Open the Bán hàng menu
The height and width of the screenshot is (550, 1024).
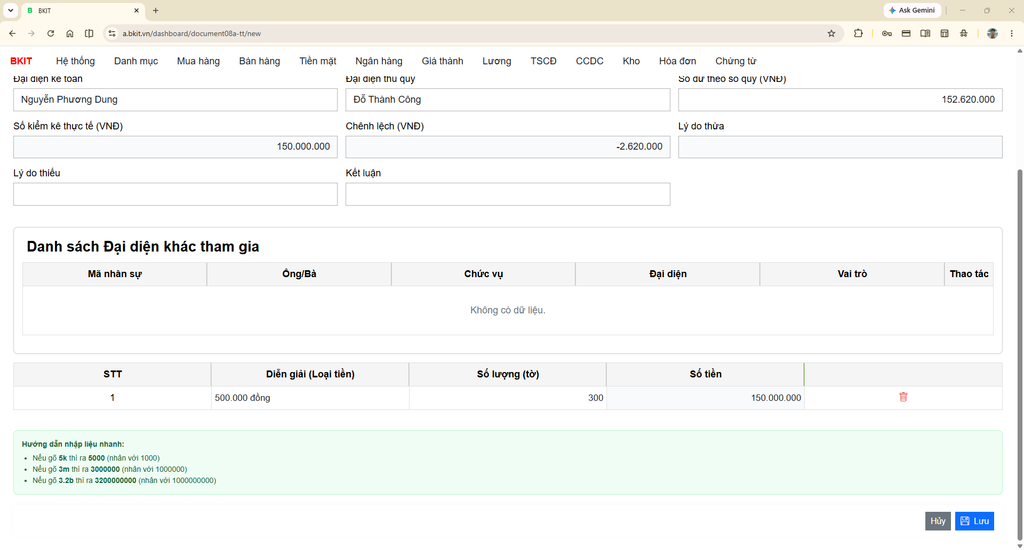click(x=259, y=61)
